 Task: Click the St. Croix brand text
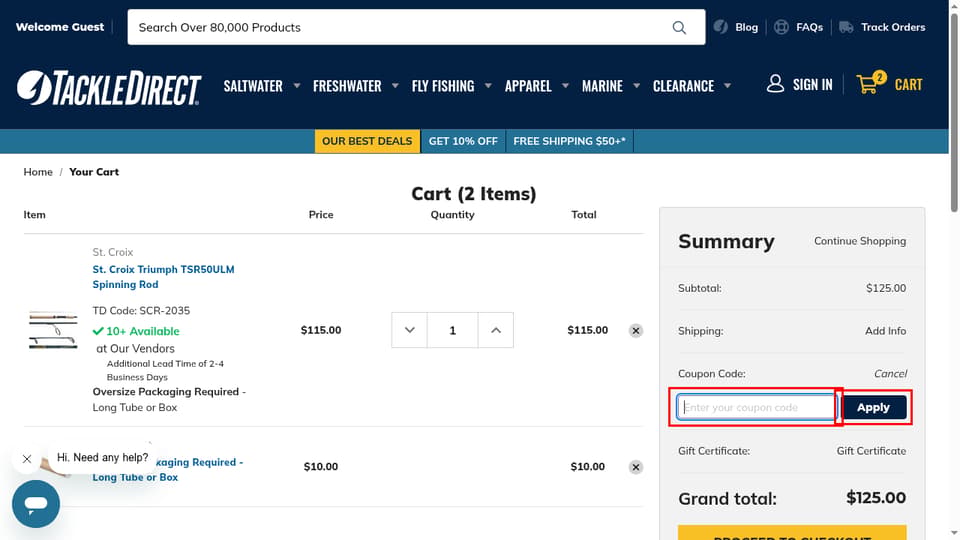pyautogui.click(x=113, y=252)
